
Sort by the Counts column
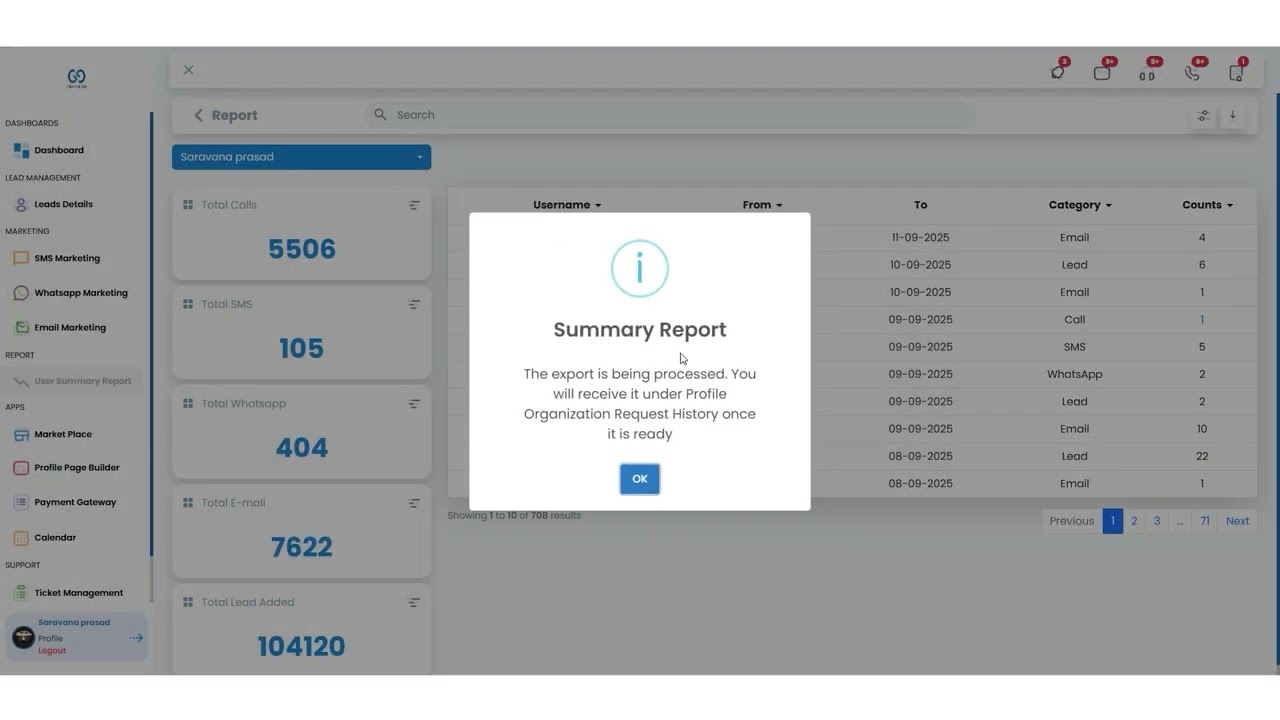pos(1207,205)
